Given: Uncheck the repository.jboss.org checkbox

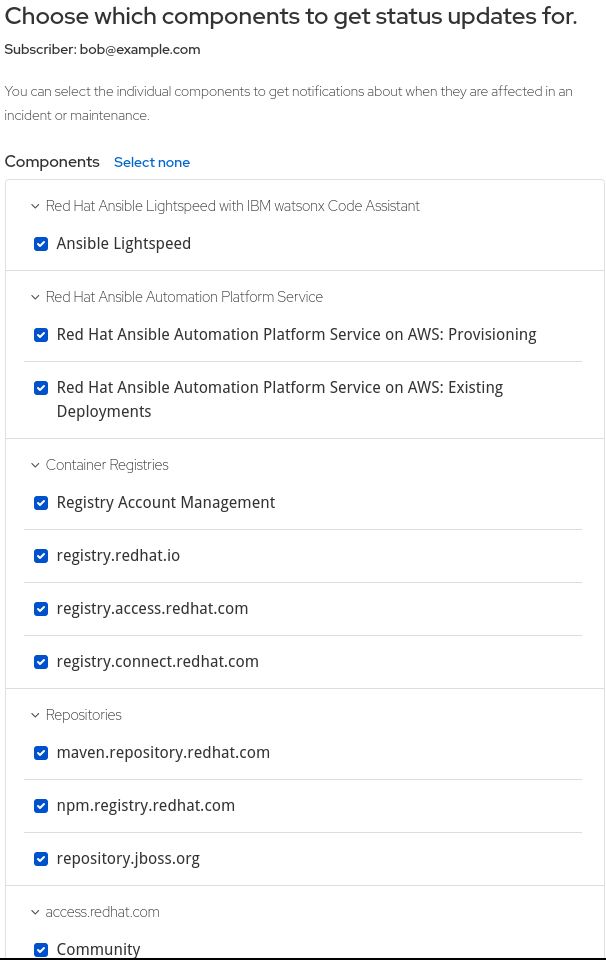Looking at the screenshot, I should (41, 859).
